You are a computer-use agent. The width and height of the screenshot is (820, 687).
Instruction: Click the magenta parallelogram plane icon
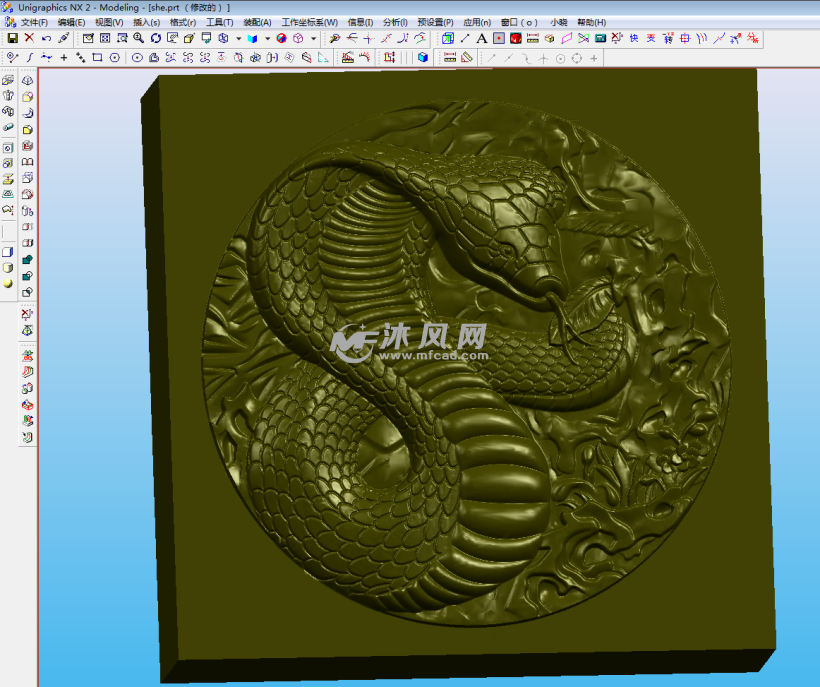pyautogui.click(x=566, y=38)
